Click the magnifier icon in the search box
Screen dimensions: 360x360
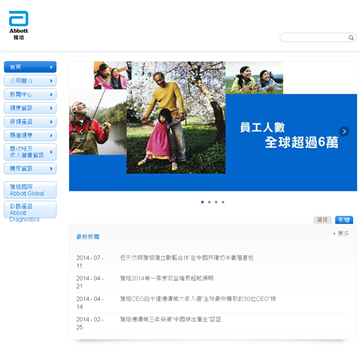tap(351, 38)
